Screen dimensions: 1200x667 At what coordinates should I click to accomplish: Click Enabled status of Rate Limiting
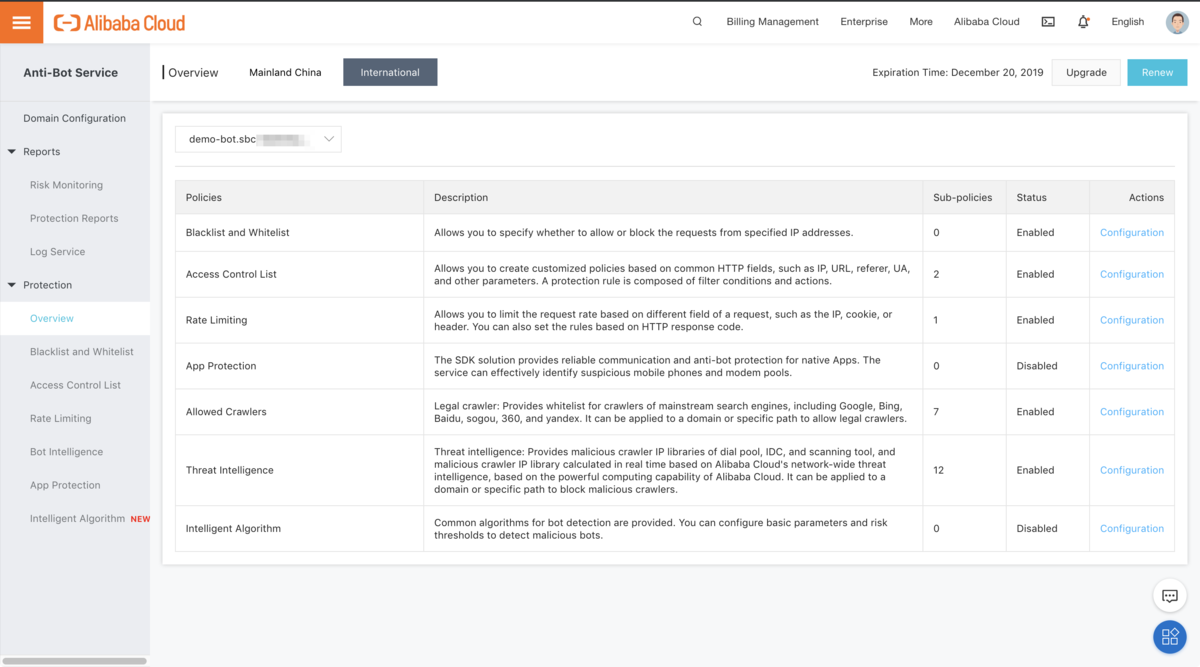point(1035,320)
